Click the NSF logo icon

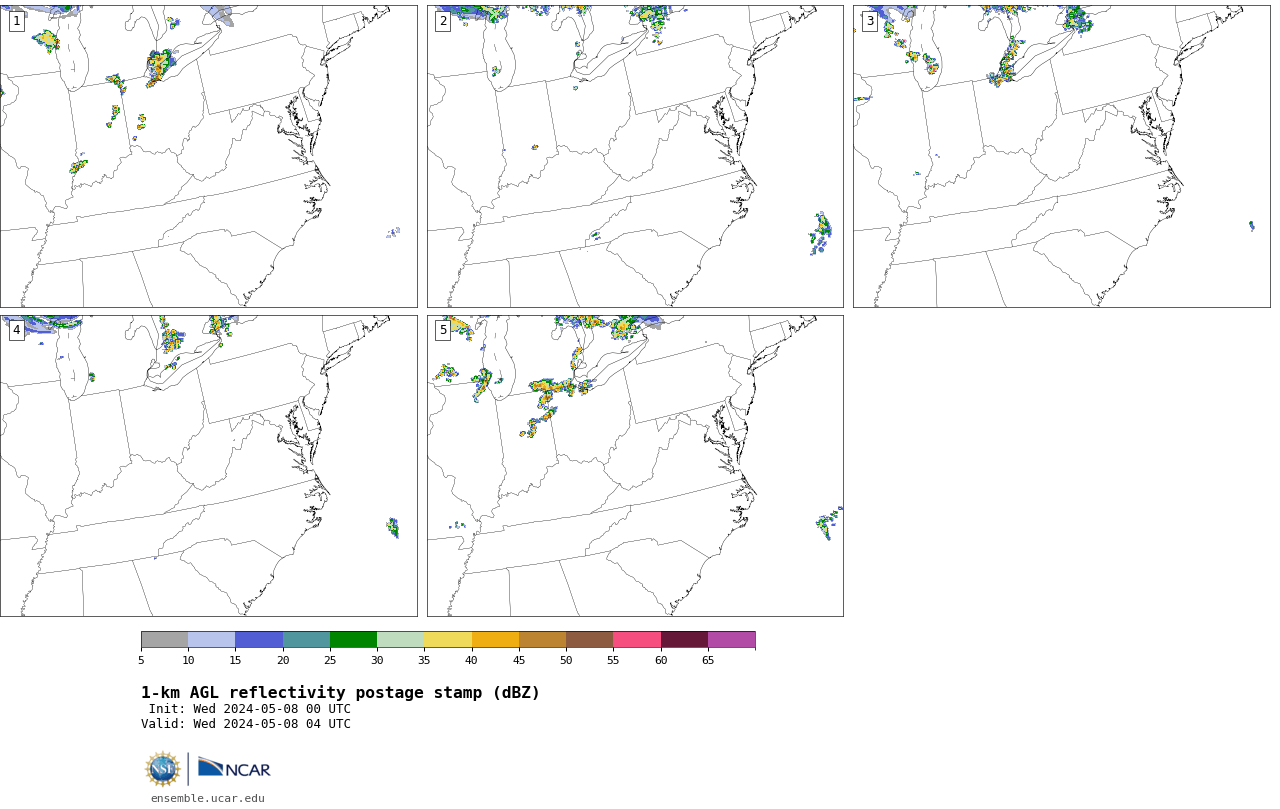163,769
